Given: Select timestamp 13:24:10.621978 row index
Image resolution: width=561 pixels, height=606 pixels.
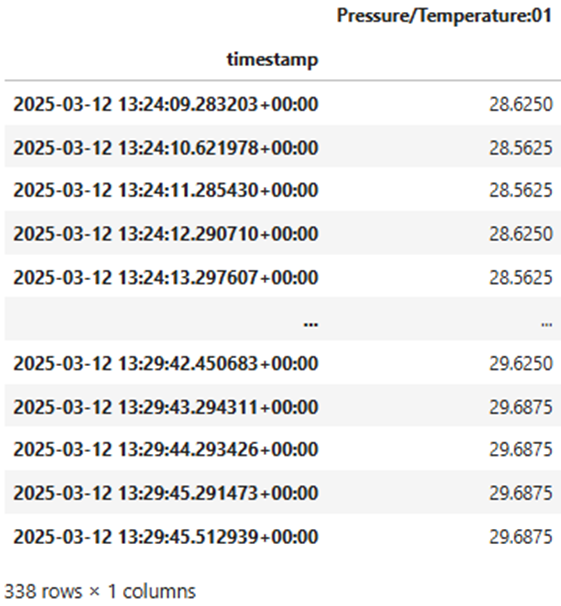Looking at the screenshot, I should pos(166,148).
